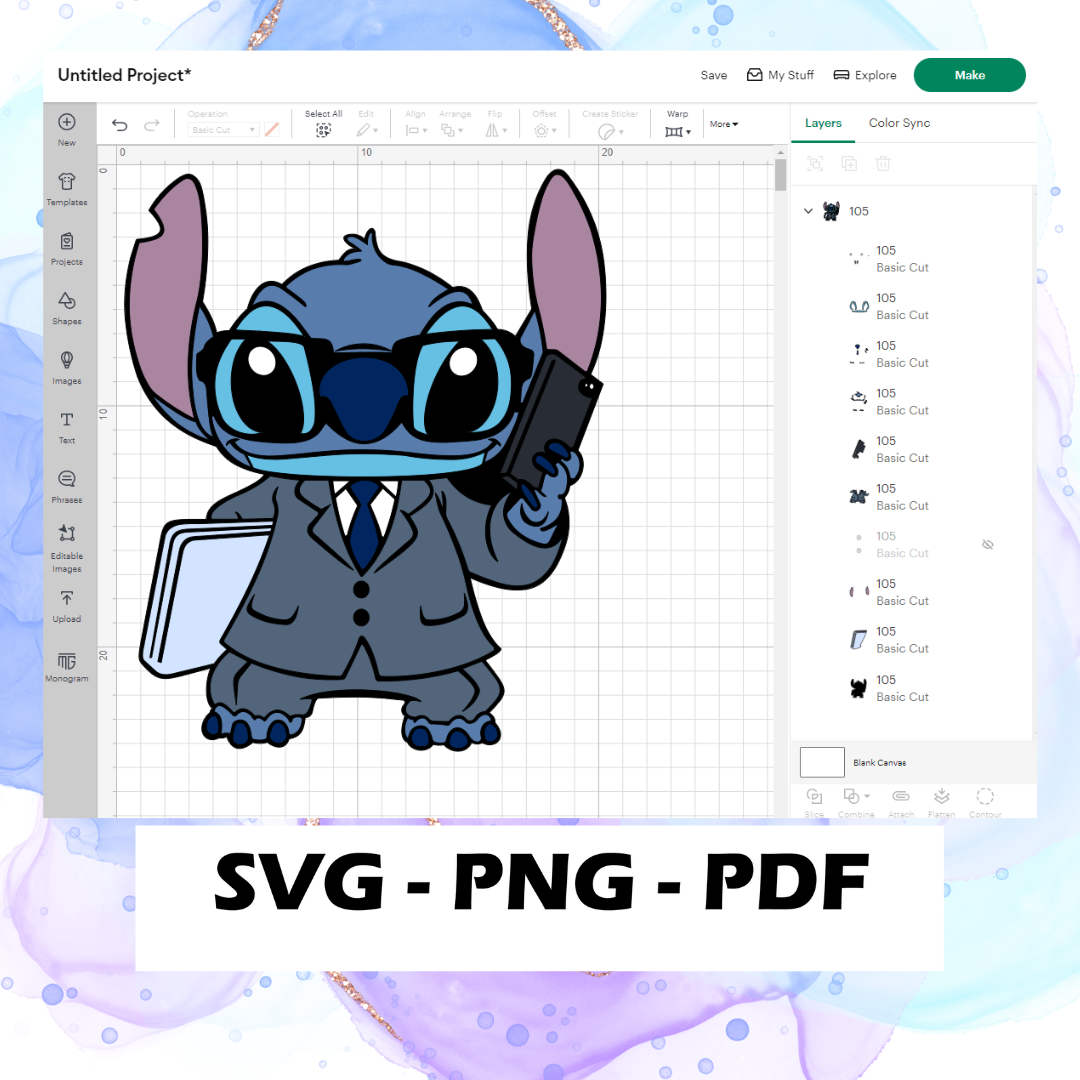Click the Redo arrow

[152, 125]
